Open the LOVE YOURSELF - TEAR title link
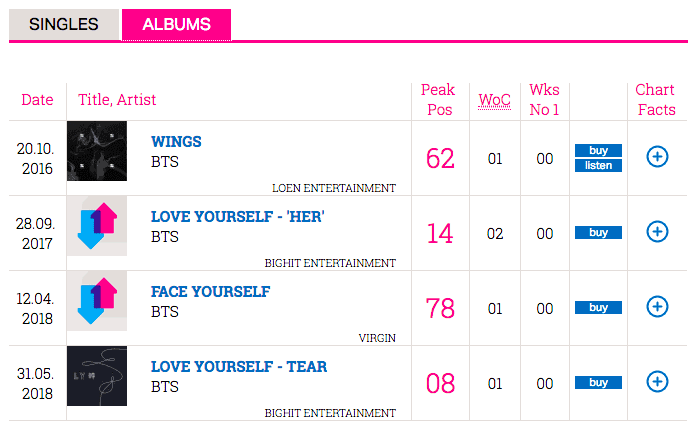697x434 pixels. pos(239,367)
